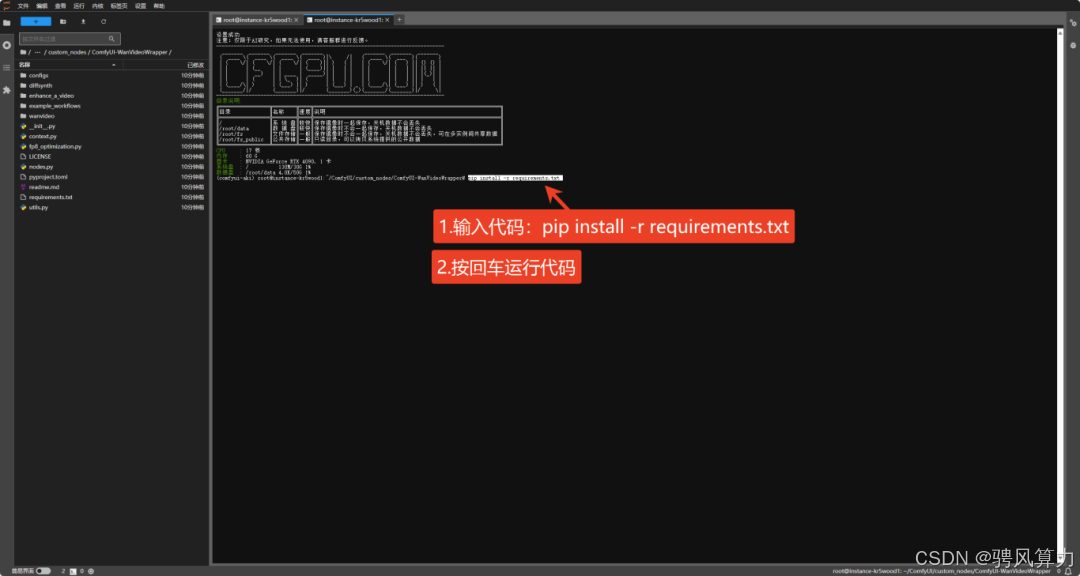
Task: Open the 标签页 menu
Action: [119, 6]
